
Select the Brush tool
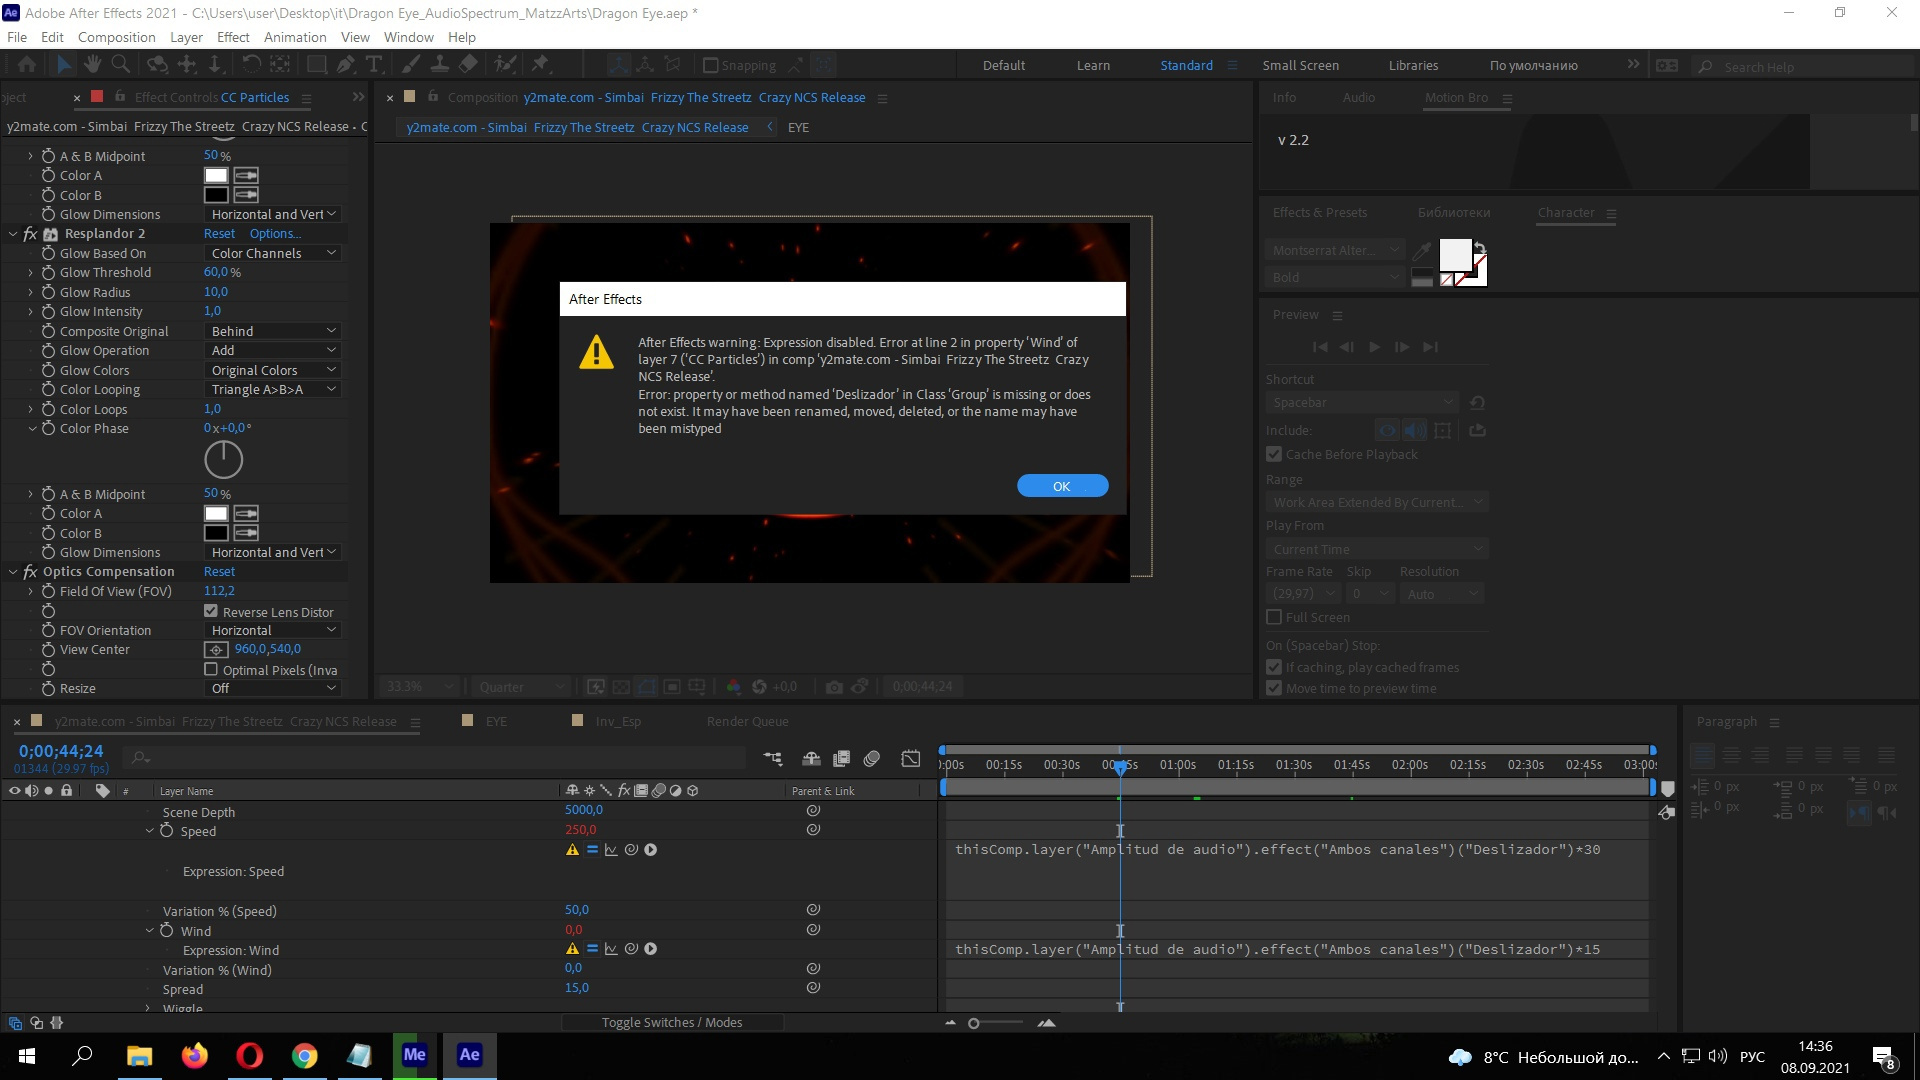(410, 65)
